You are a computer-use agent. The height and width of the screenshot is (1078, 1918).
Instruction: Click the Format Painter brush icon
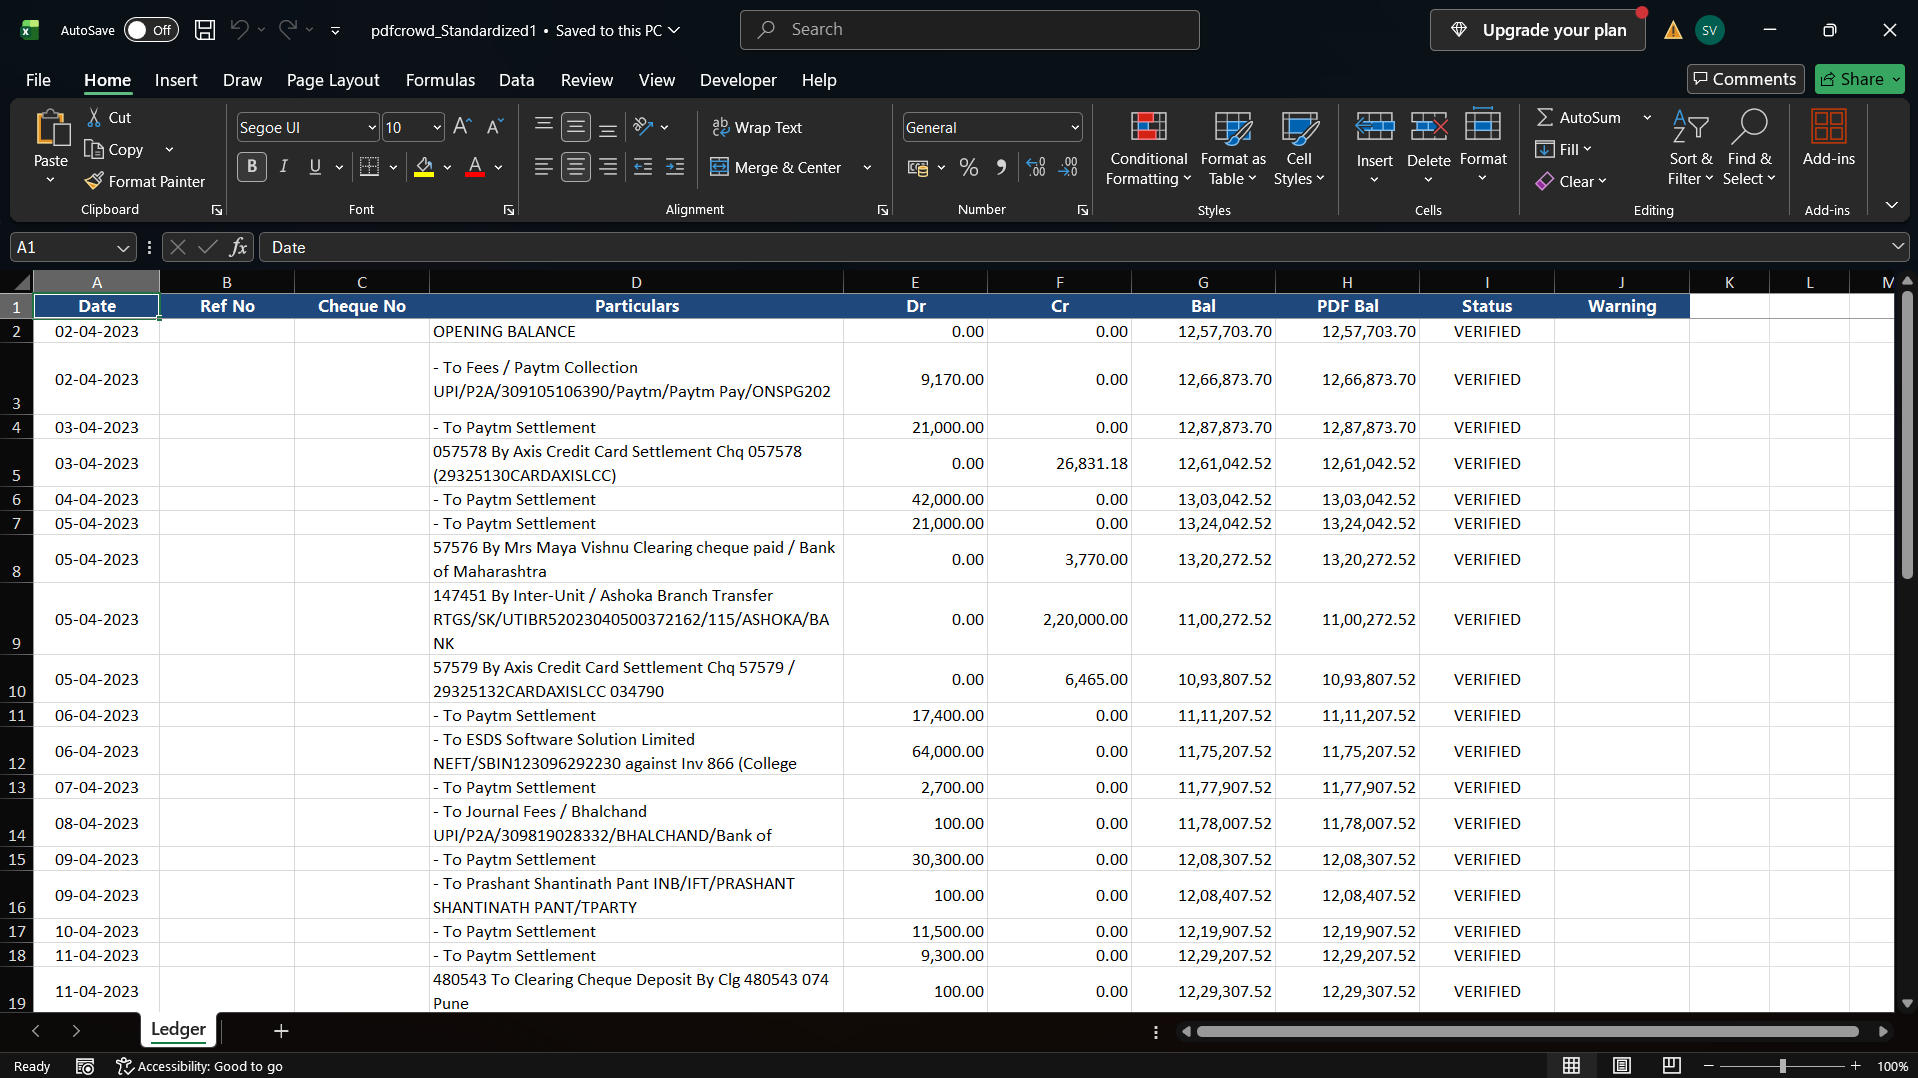tap(94, 181)
